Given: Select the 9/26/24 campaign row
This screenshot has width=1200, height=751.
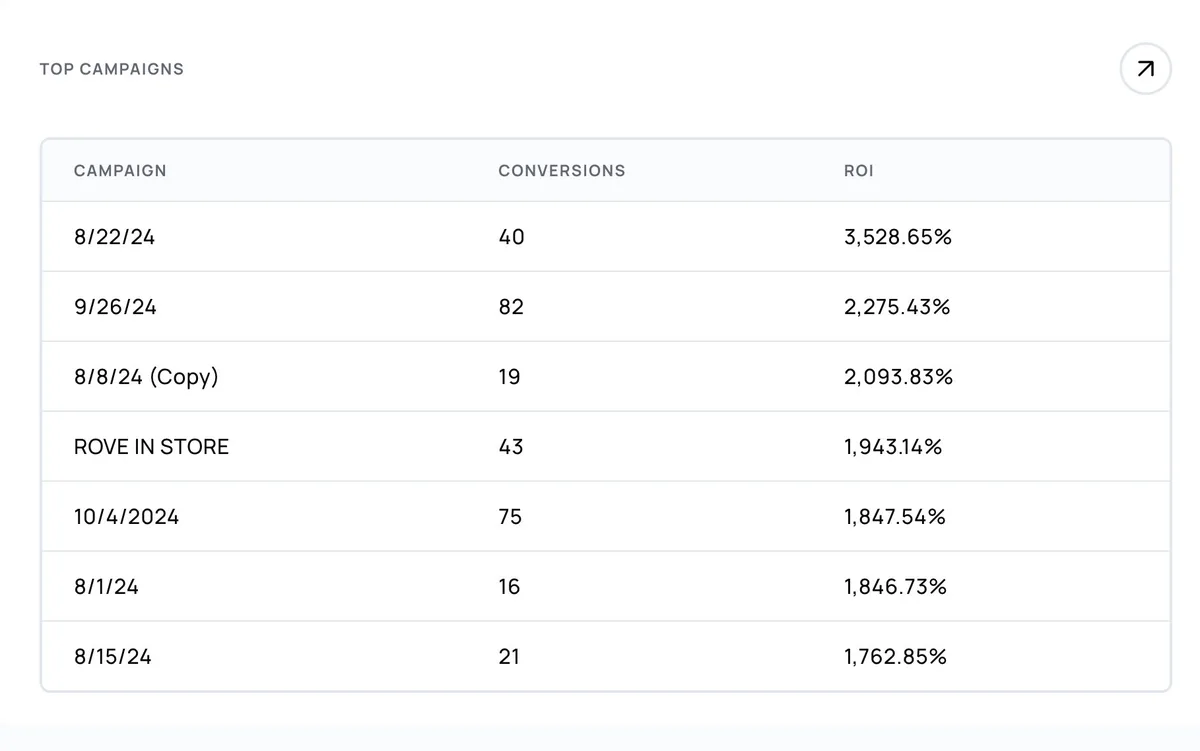Looking at the screenshot, I should (113, 307).
